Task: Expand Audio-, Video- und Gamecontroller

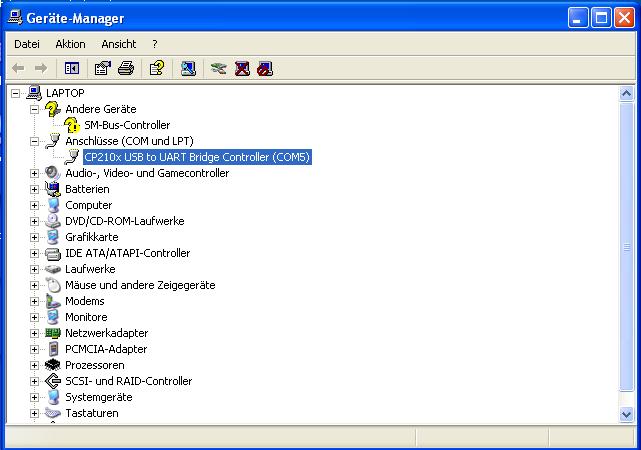Action: point(34,173)
